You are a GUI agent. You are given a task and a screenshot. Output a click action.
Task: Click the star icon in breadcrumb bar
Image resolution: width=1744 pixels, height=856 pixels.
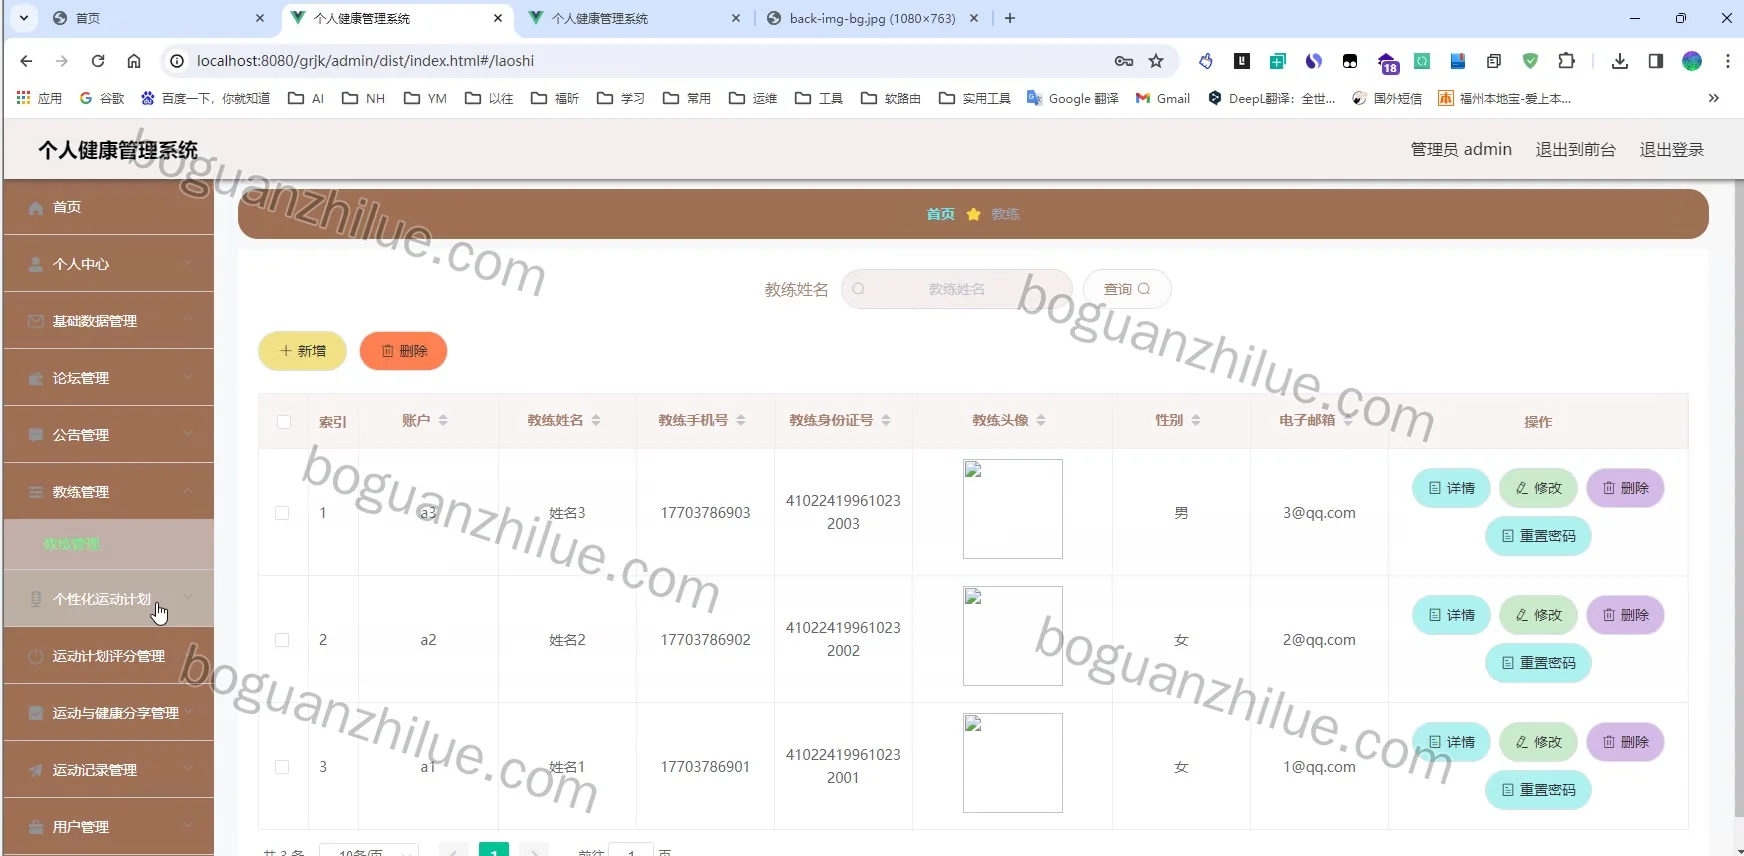coord(973,214)
